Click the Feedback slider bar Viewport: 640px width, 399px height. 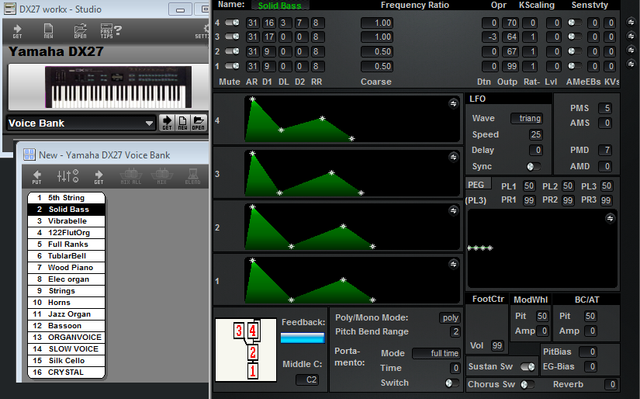(302, 338)
